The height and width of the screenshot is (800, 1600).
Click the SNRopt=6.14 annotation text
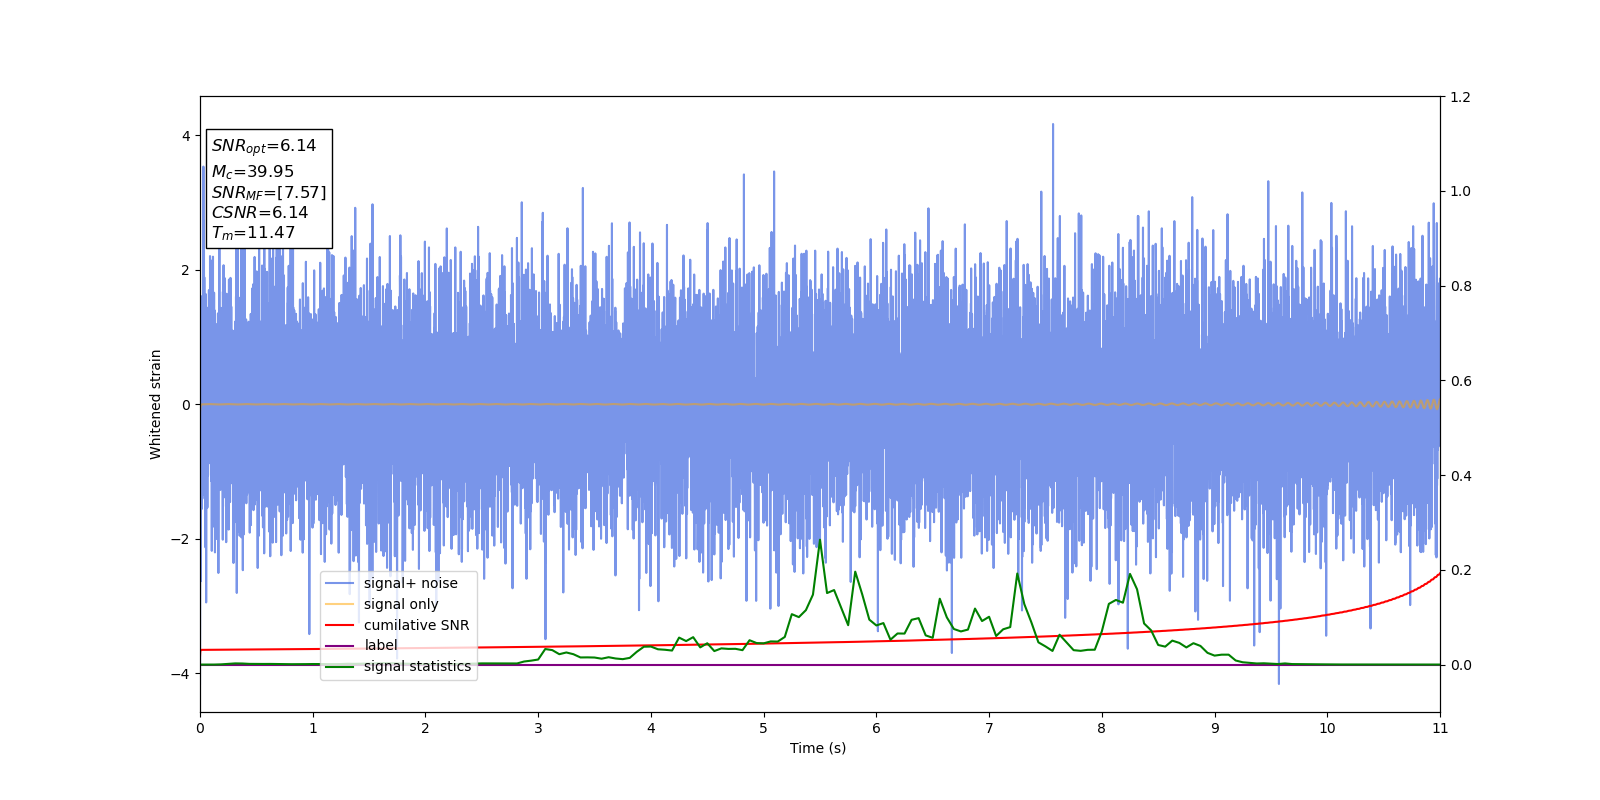click(x=264, y=146)
